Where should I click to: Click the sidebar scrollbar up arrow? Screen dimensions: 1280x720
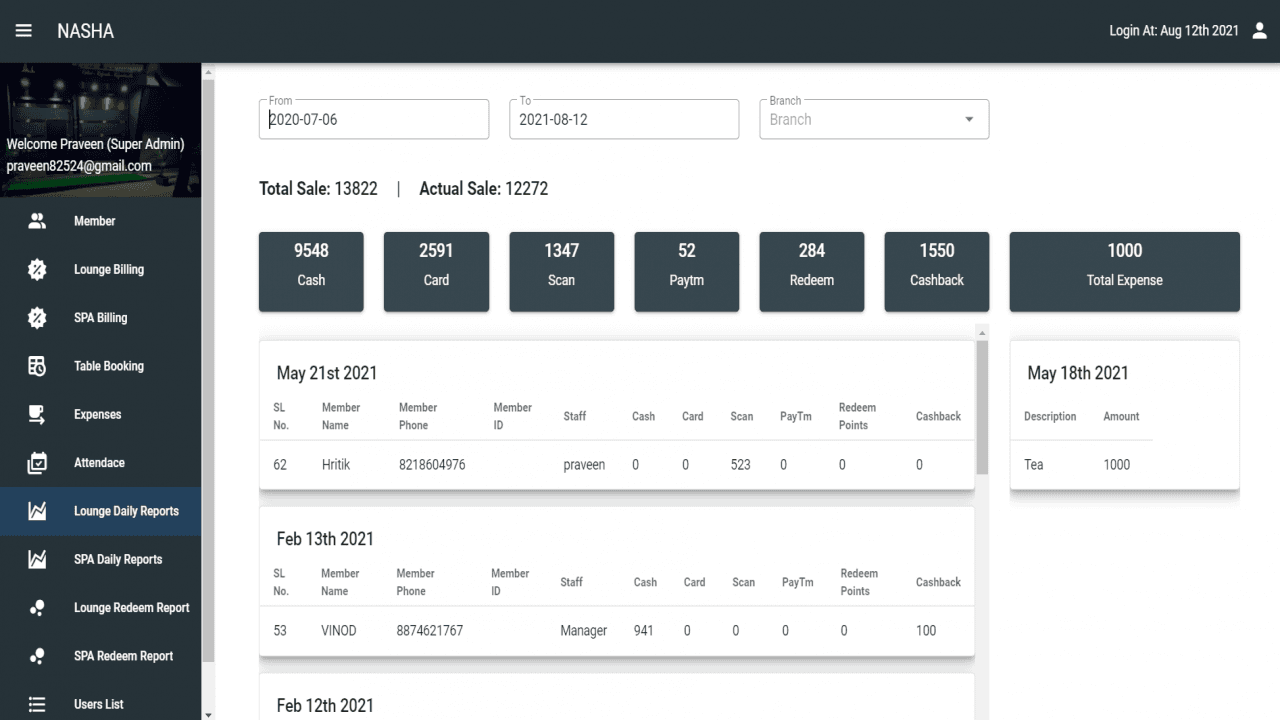pyautogui.click(x=208, y=70)
